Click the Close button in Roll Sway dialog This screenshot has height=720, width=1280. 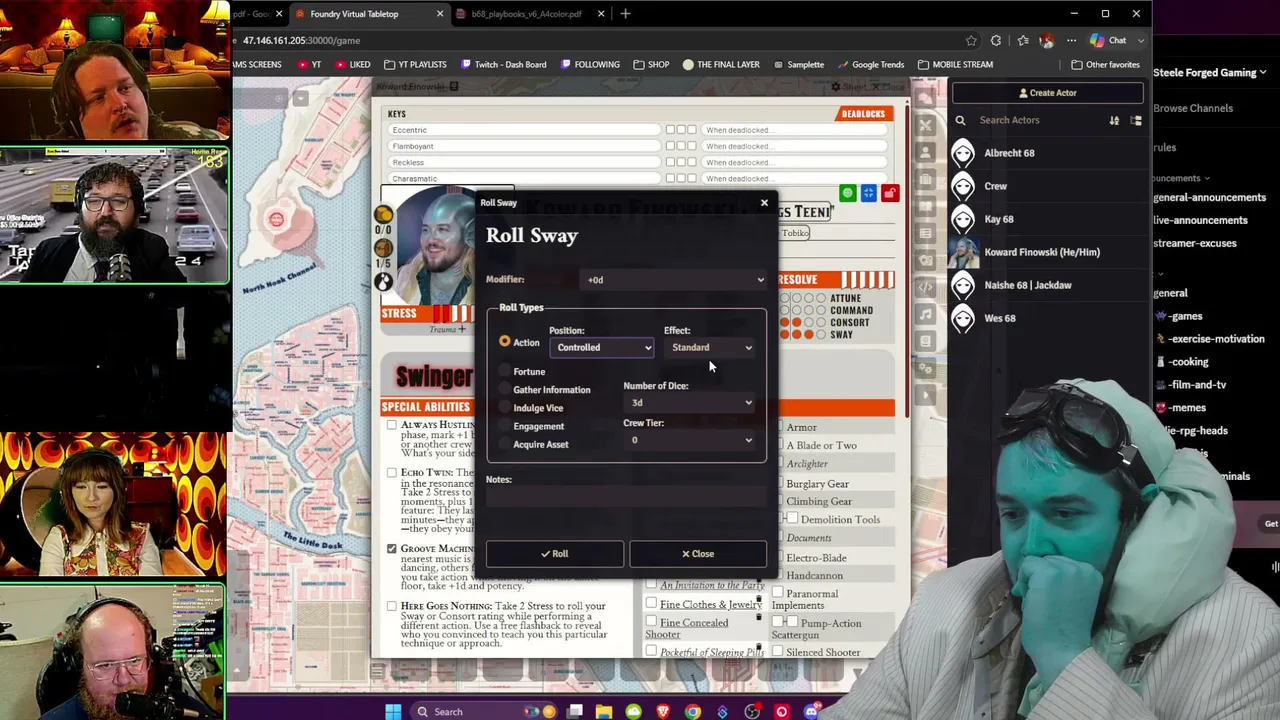point(698,554)
